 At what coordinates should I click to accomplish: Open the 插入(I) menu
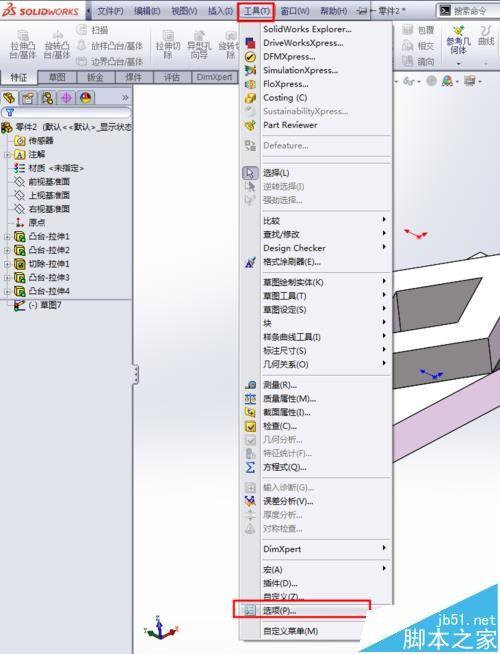(x=220, y=11)
